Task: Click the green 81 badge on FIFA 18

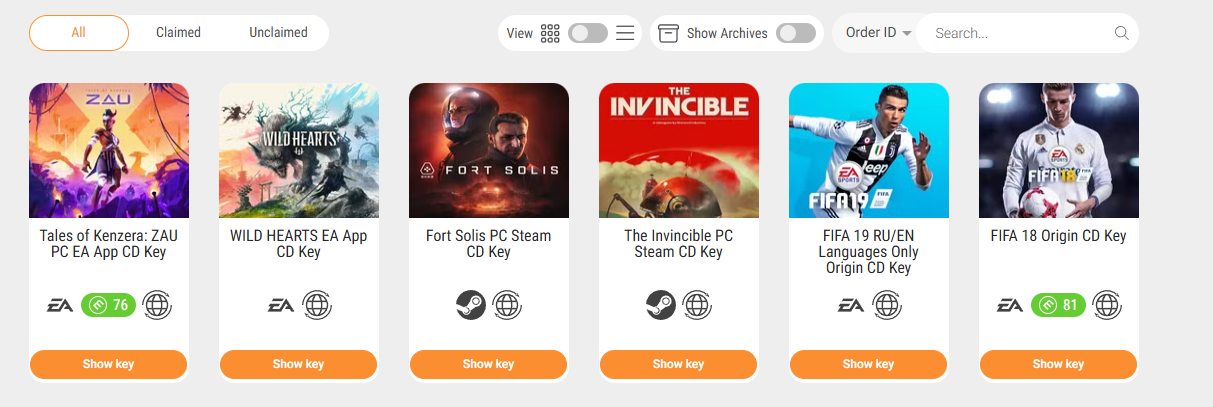Action: click(x=1058, y=305)
